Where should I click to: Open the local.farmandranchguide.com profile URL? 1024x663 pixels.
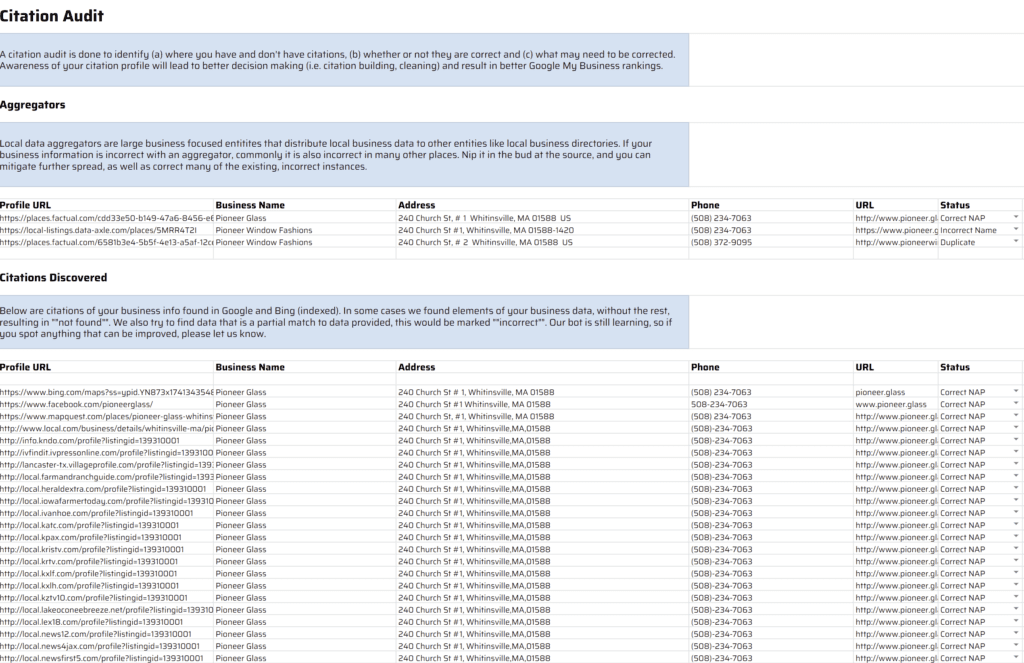click(106, 477)
